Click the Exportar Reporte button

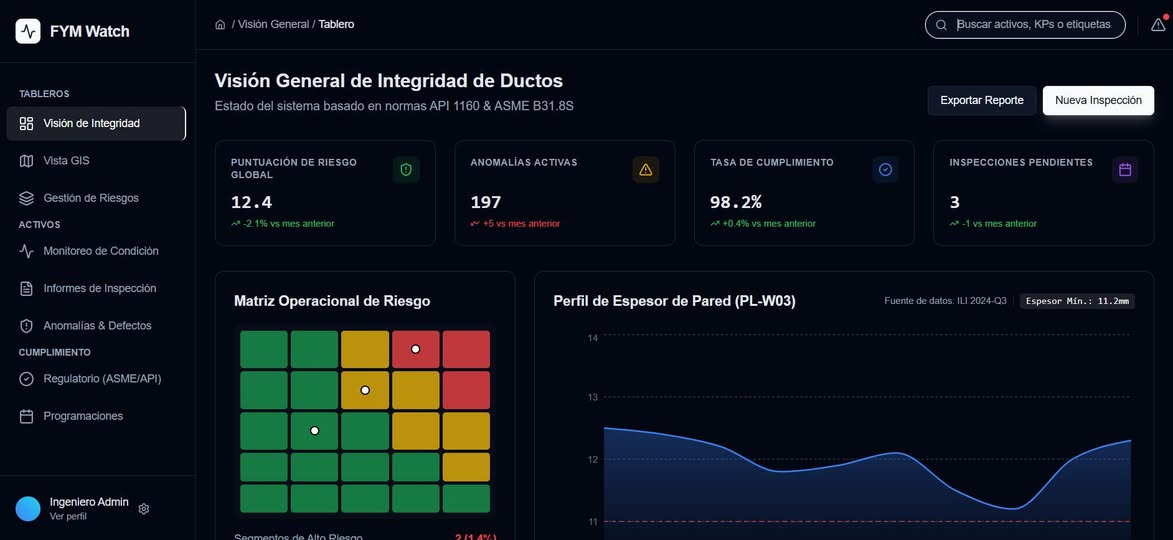point(982,100)
